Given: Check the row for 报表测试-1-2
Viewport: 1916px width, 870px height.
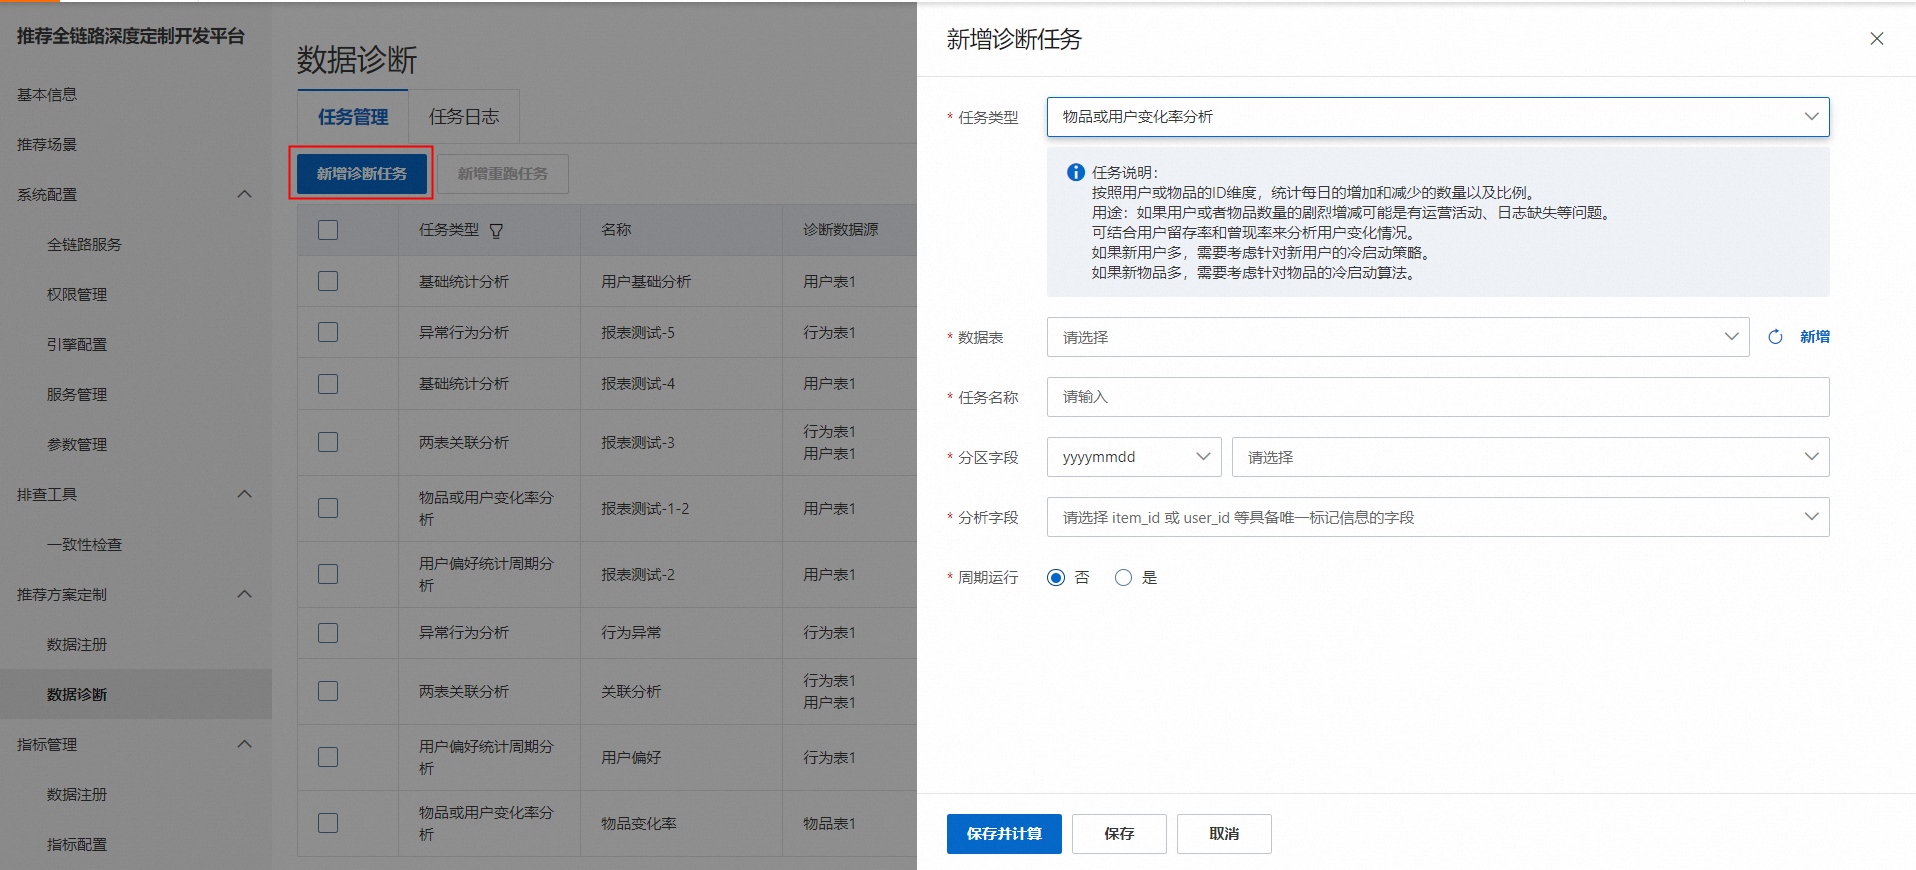Looking at the screenshot, I should click(328, 508).
